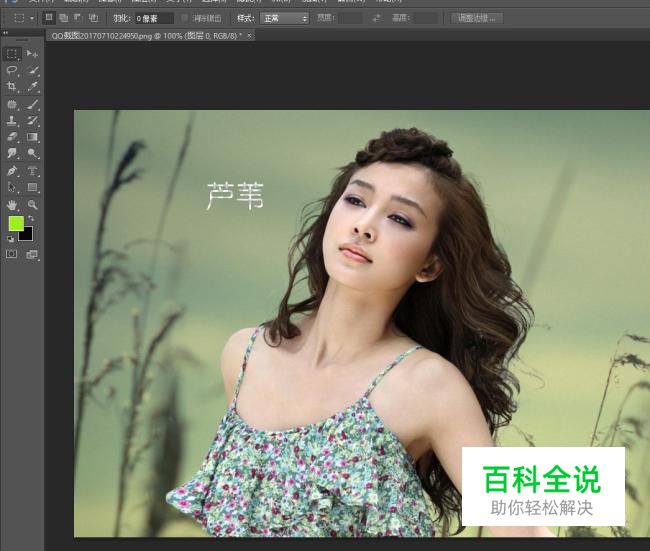This screenshot has width=650, height=551.
Task: Open the green foreground color picker
Action: 16,223
